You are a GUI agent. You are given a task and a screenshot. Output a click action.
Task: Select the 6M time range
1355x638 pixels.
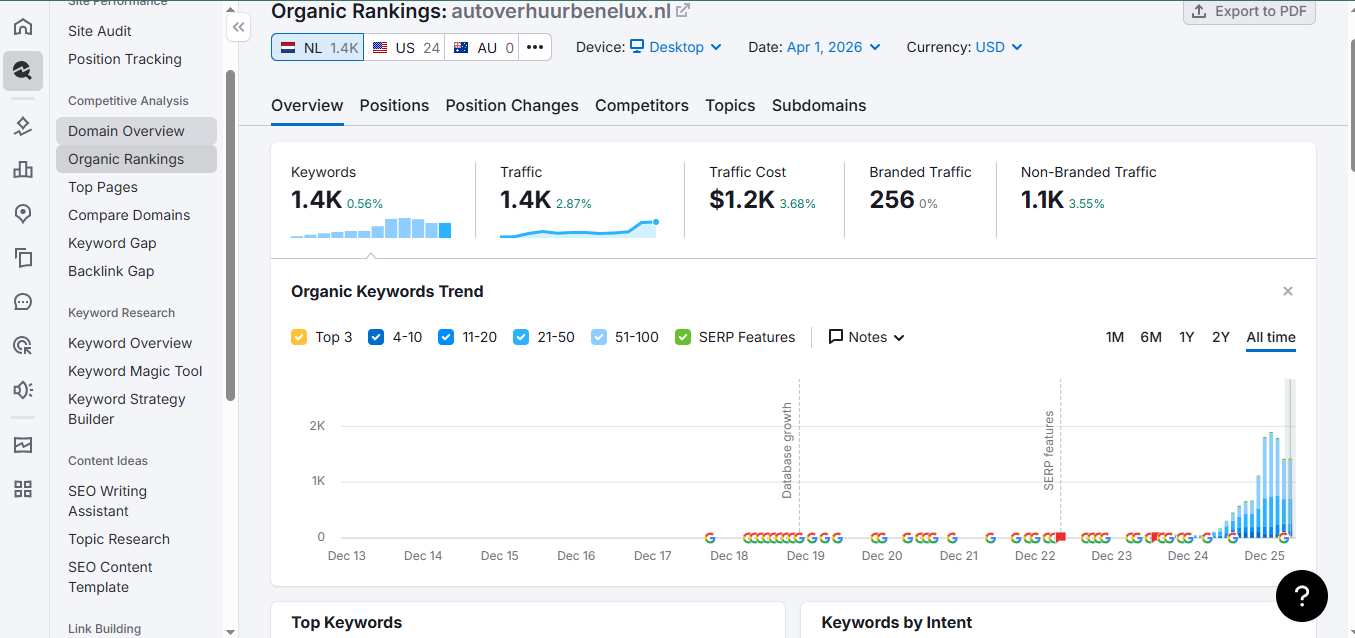(1151, 337)
